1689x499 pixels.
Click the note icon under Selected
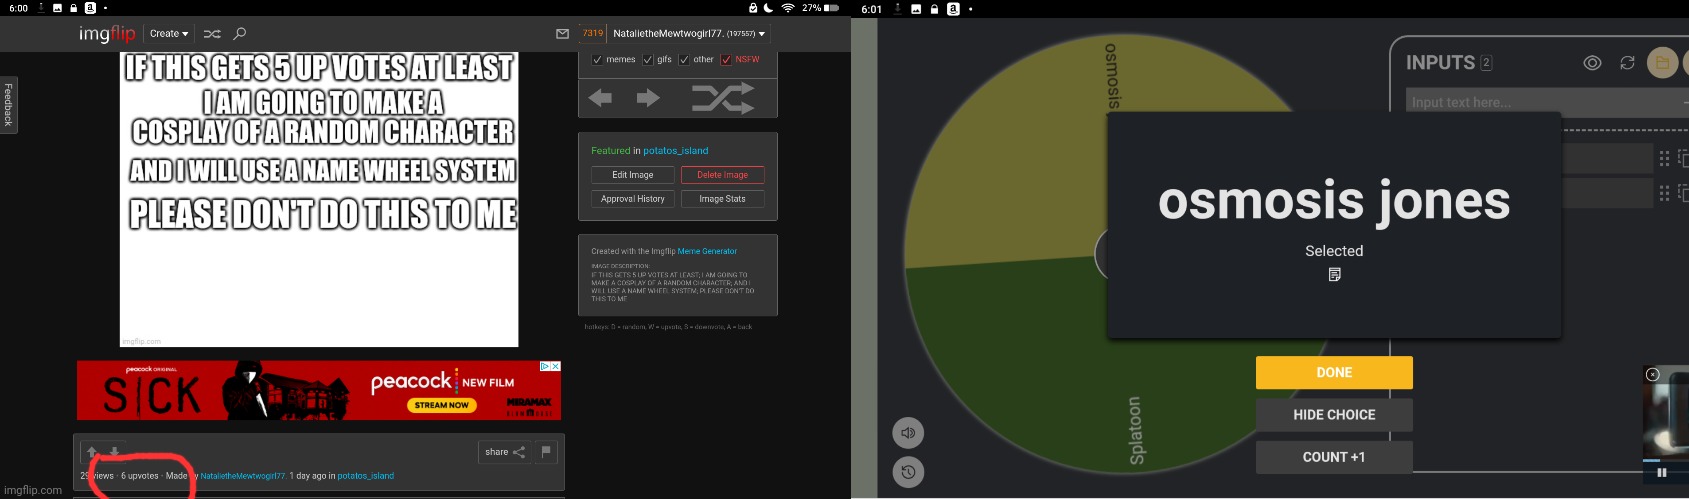(x=1334, y=274)
